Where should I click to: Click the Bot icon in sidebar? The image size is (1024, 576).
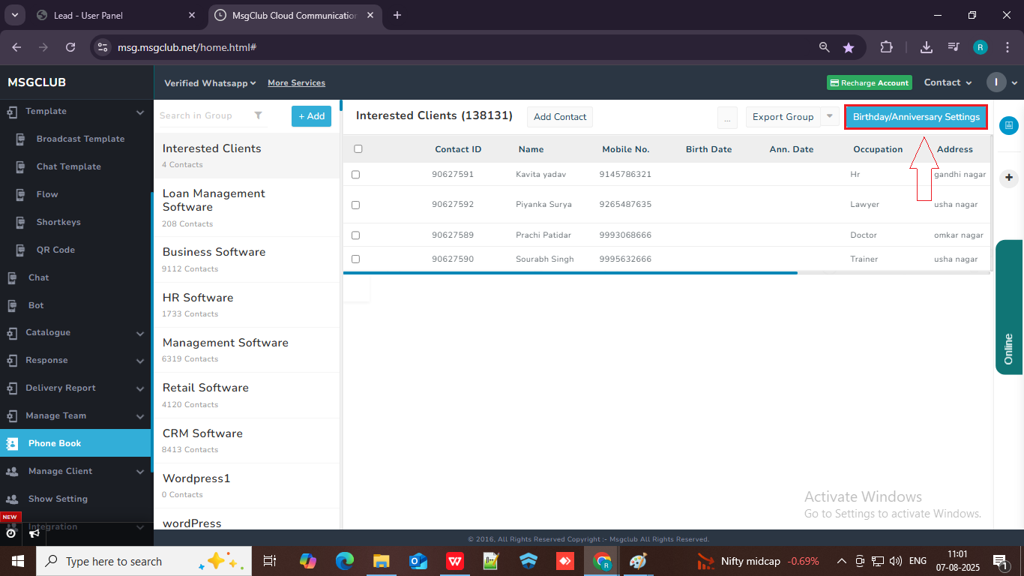point(12,306)
